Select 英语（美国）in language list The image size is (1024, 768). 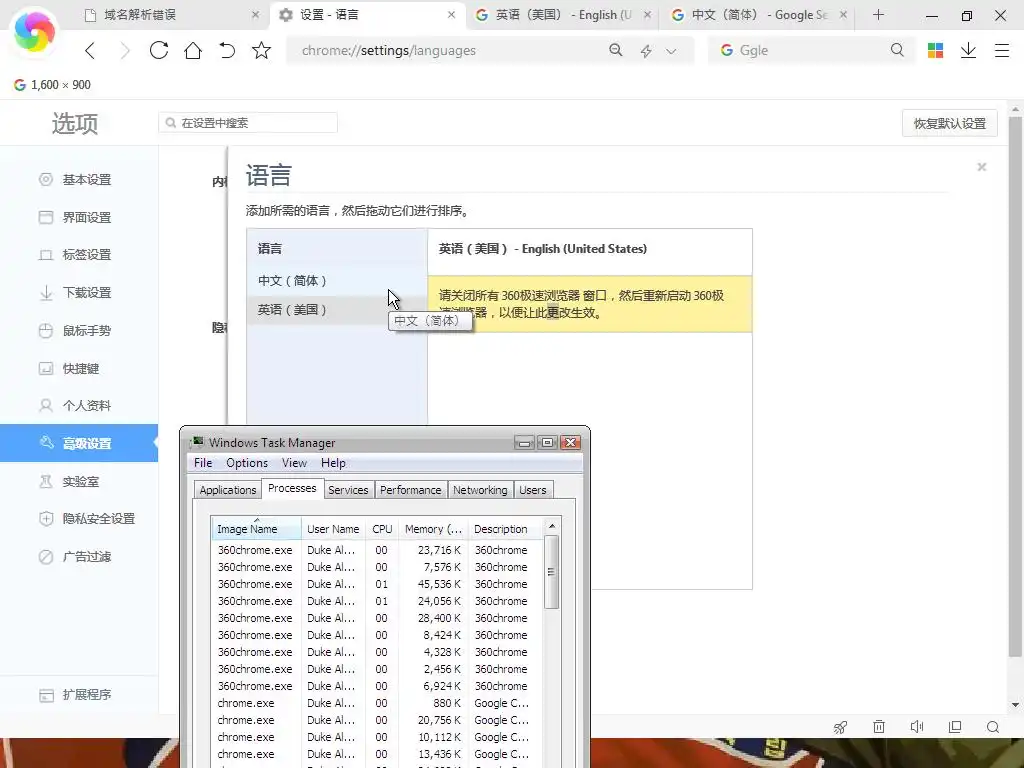(336, 310)
